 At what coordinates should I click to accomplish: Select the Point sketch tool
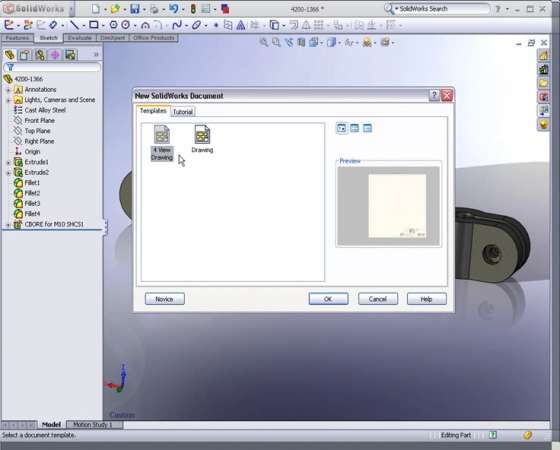point(216,25)
